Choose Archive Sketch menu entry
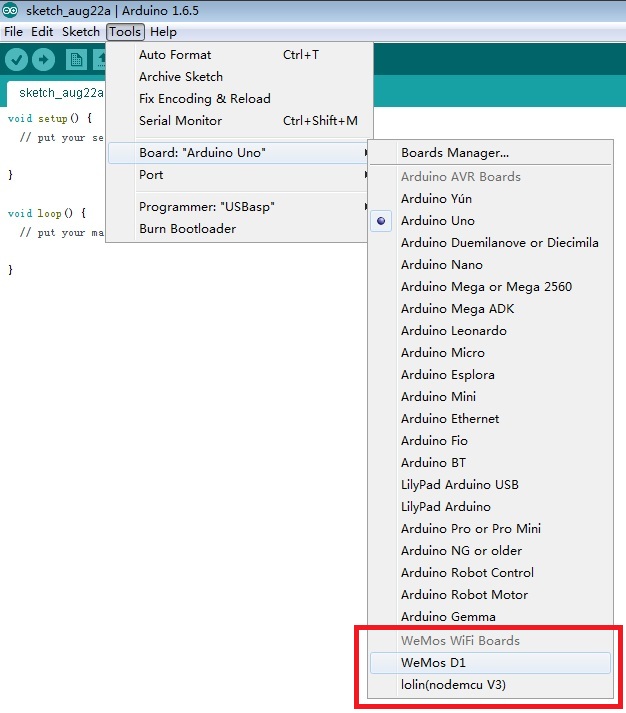626x713 pixels. pos(240,76)
